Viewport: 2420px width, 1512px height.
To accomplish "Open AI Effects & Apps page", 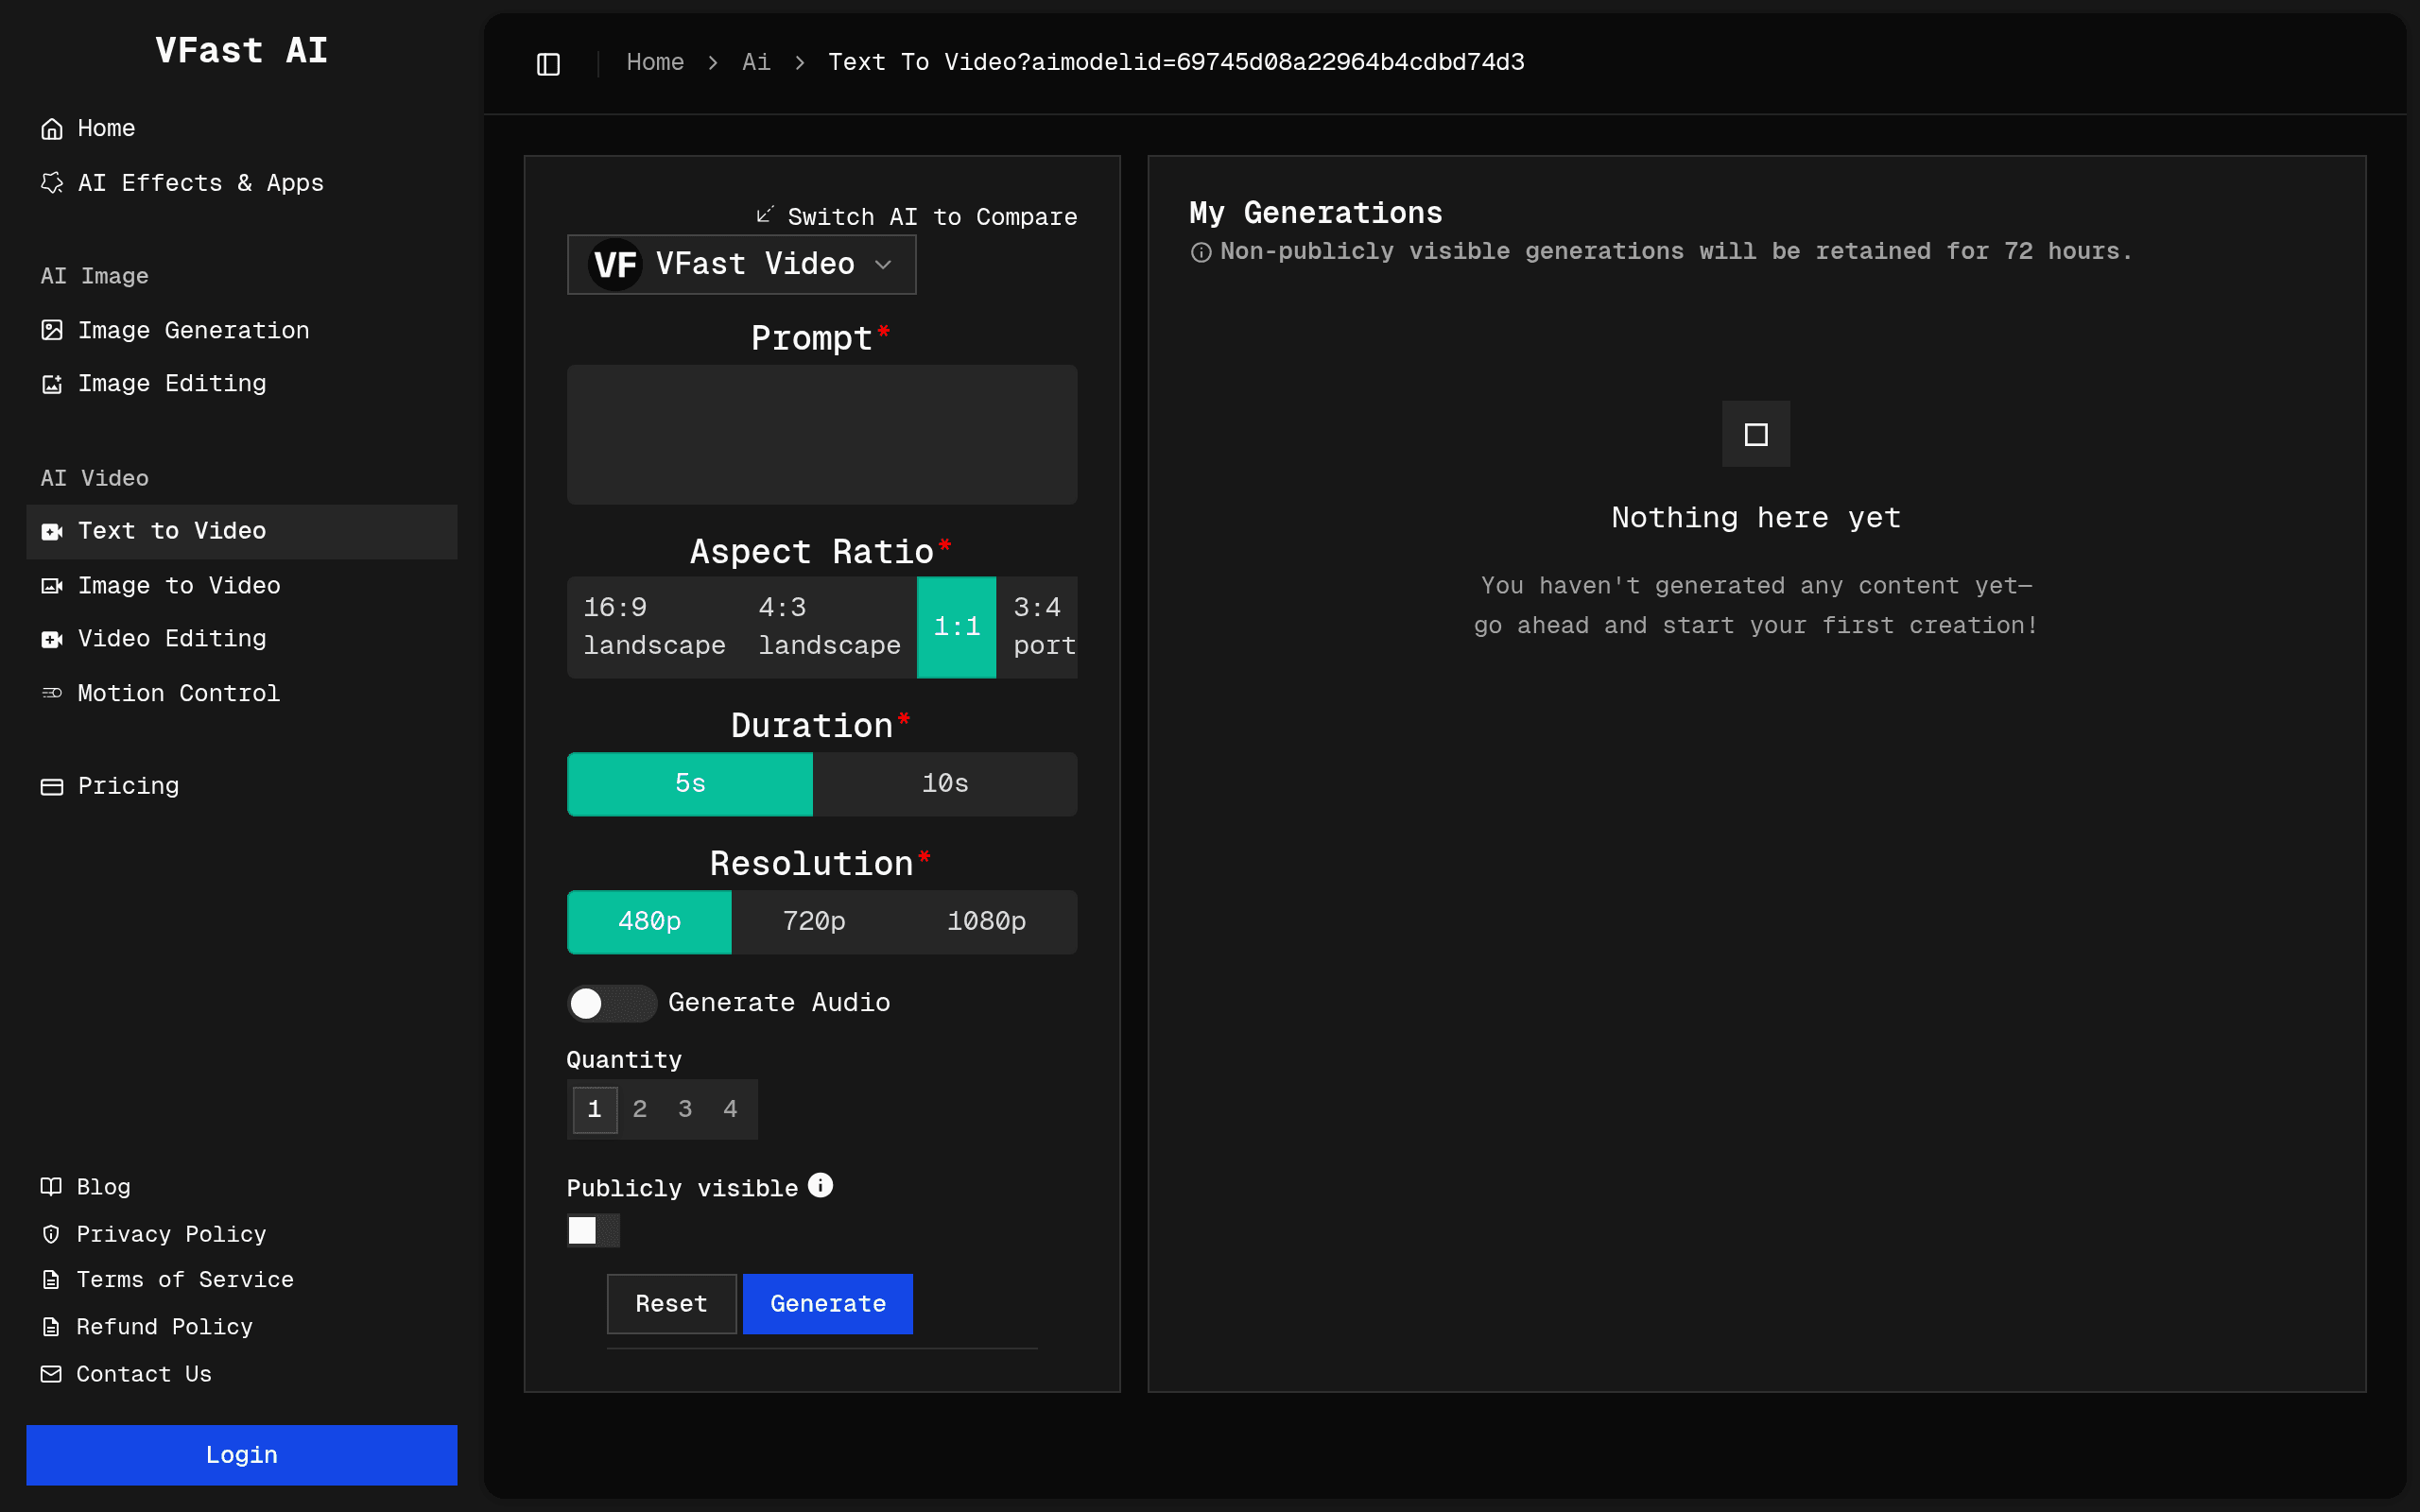I will [242, 183].
